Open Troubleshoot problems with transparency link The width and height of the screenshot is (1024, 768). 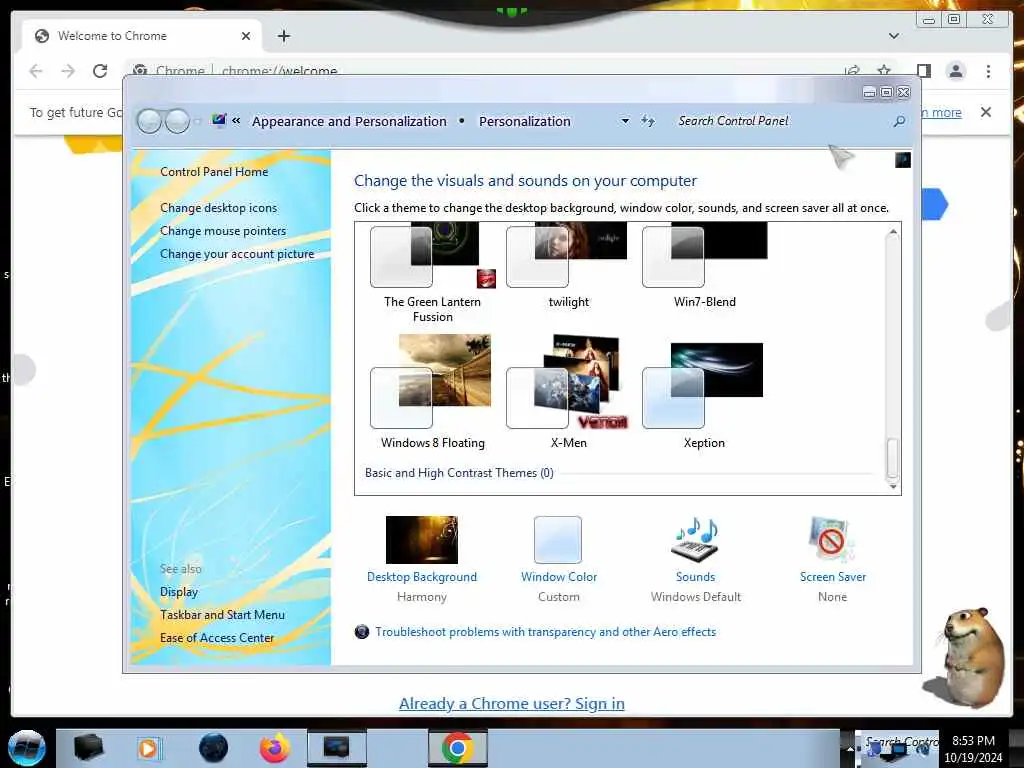(545, 632)
